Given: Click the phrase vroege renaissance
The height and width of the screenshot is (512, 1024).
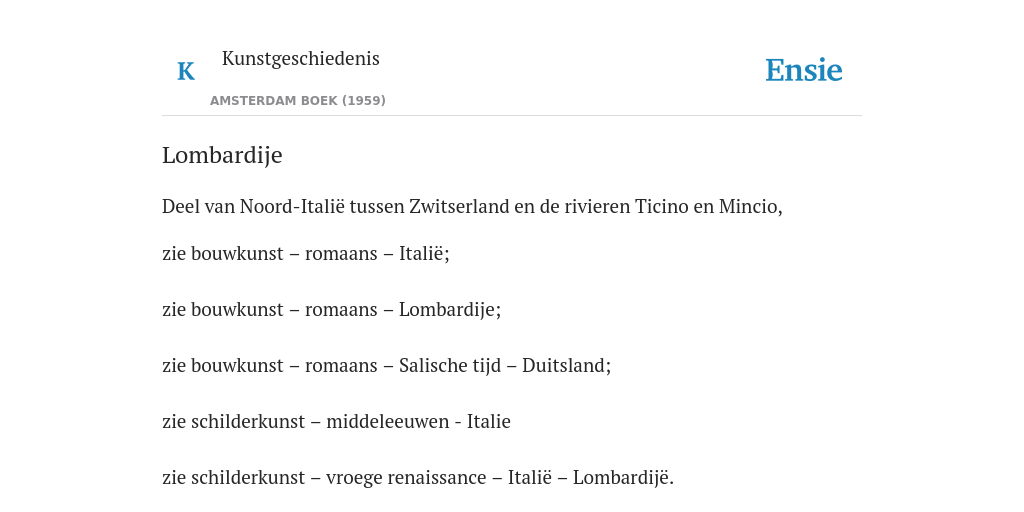Looking at the screenshot, I should (405, 478).
